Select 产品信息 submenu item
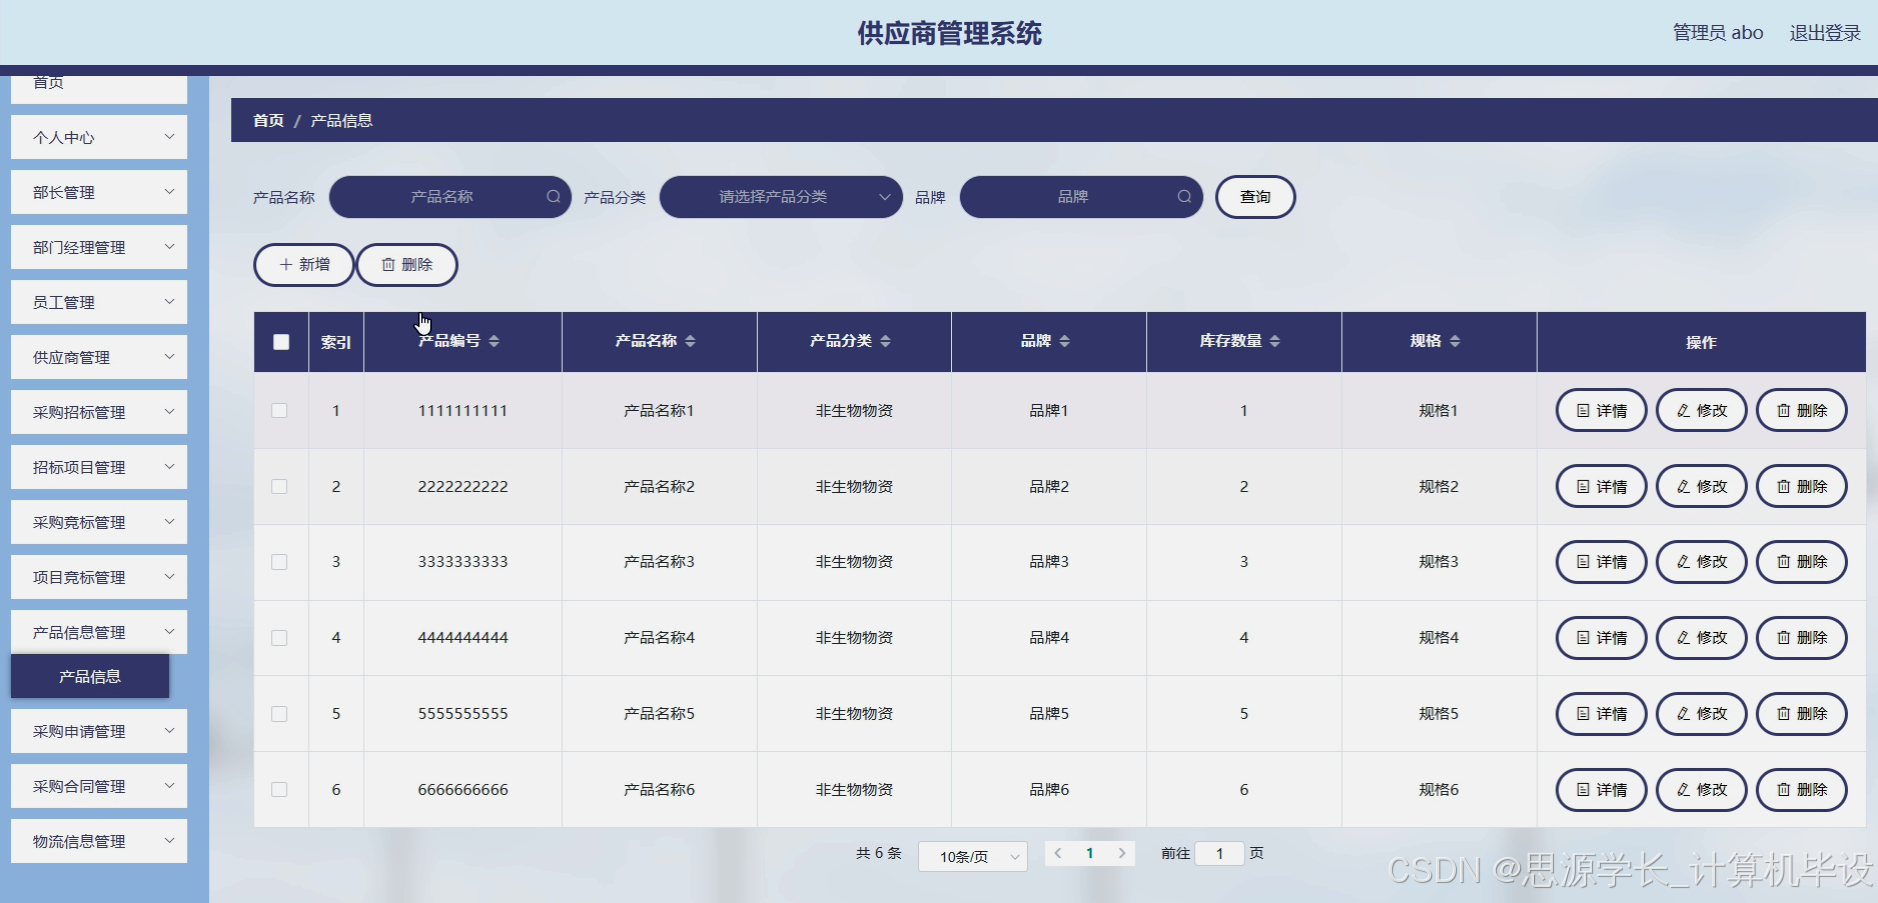Viewport: 1878px width, 903px height. [90, 676]
